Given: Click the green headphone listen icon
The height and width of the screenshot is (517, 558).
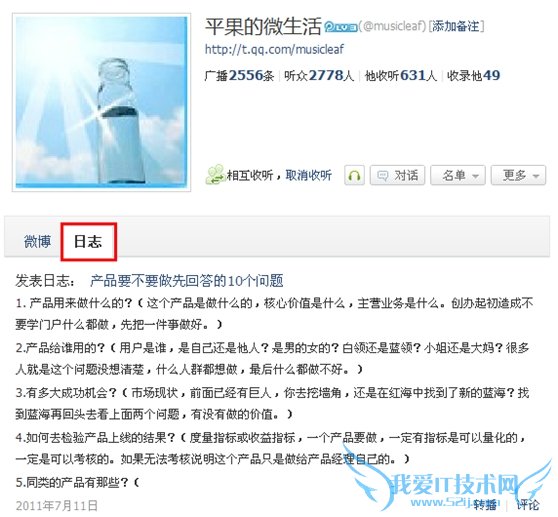Looking at the screenshot, I should [354, 175].
